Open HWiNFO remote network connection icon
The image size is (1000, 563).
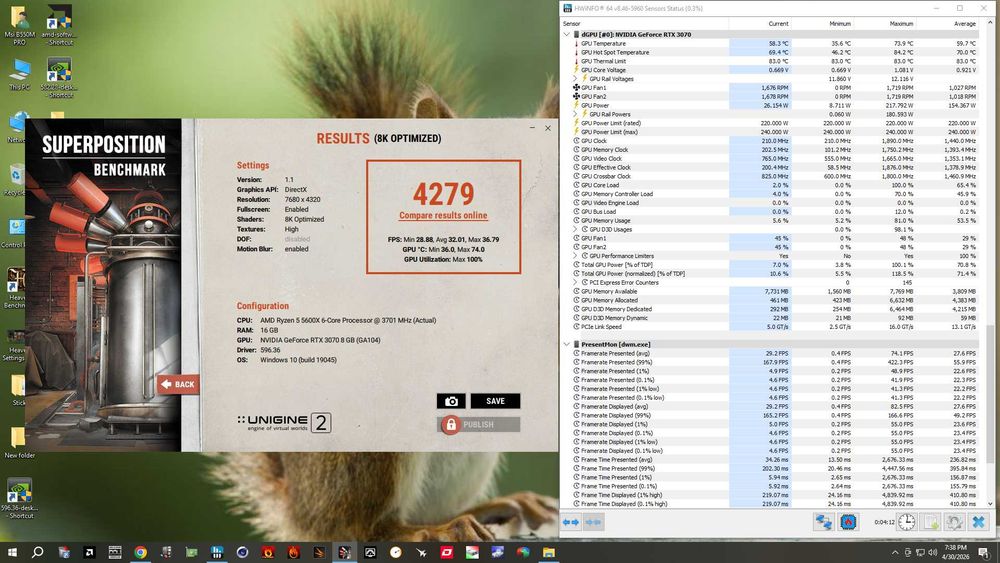[823, 522]
